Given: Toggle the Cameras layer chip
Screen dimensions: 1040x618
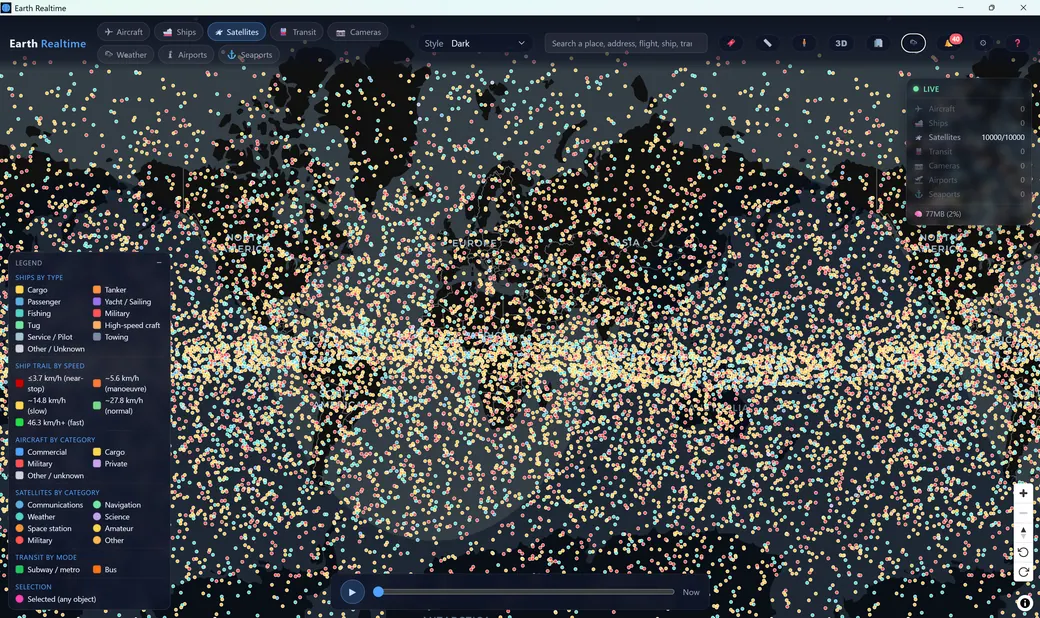Looking at the screenshot, I should [358, 32].
